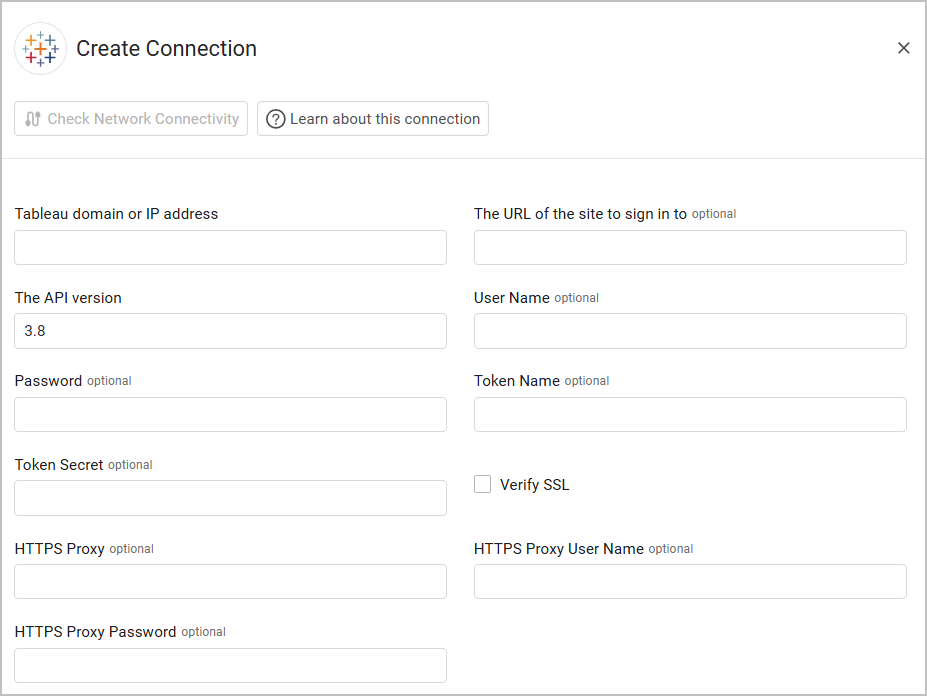Image resolution: width=927 pixels, height=696 pixels.
Task: Select the HTTPS Proxy input field
Action: pyautogui.click(x=230, y=581)
